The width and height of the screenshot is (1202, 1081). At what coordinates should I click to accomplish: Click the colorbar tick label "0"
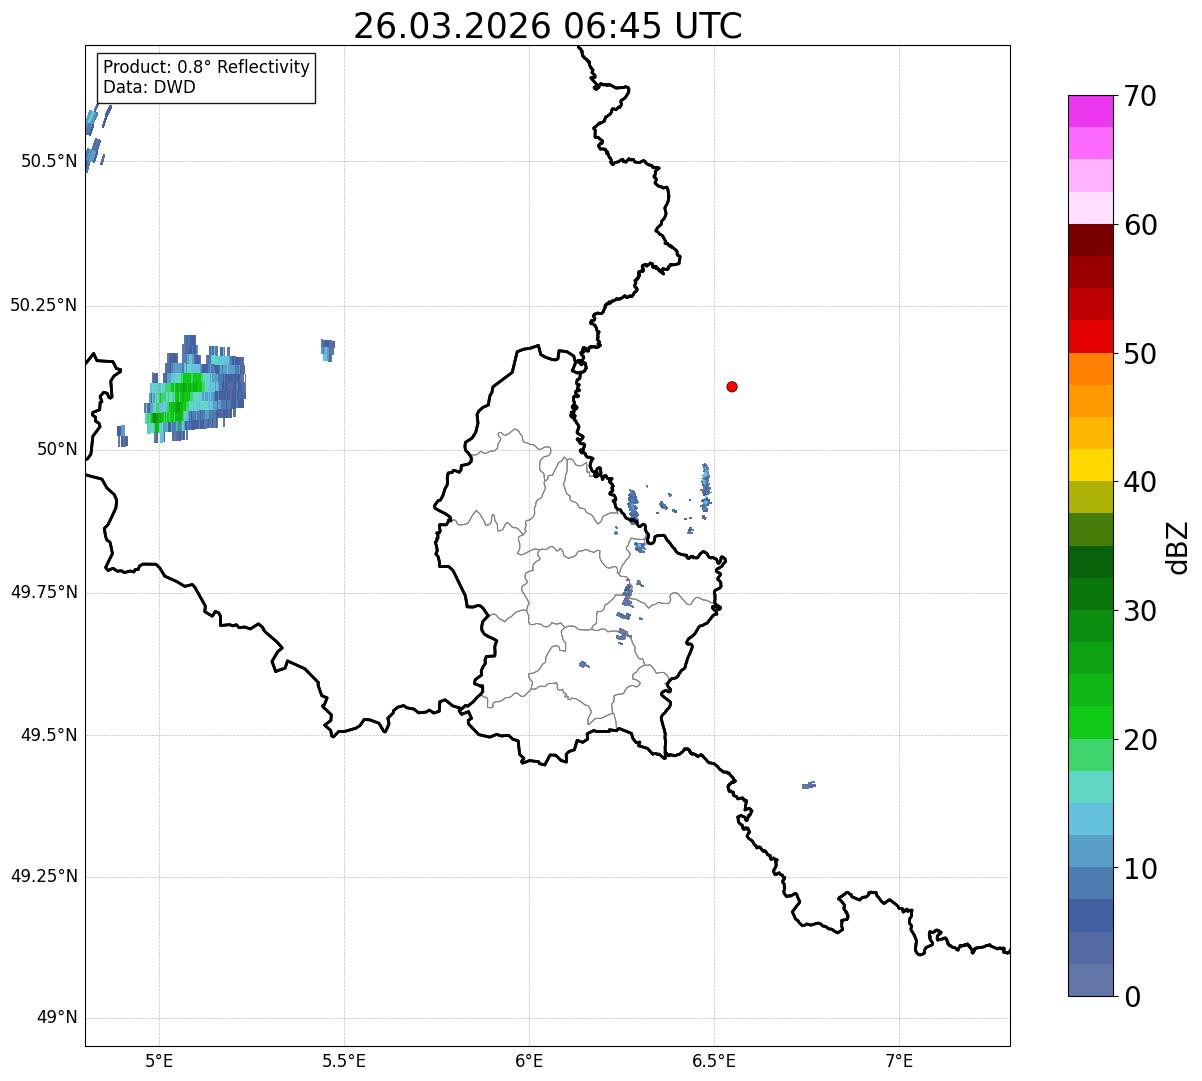(x=1131, y=997)
